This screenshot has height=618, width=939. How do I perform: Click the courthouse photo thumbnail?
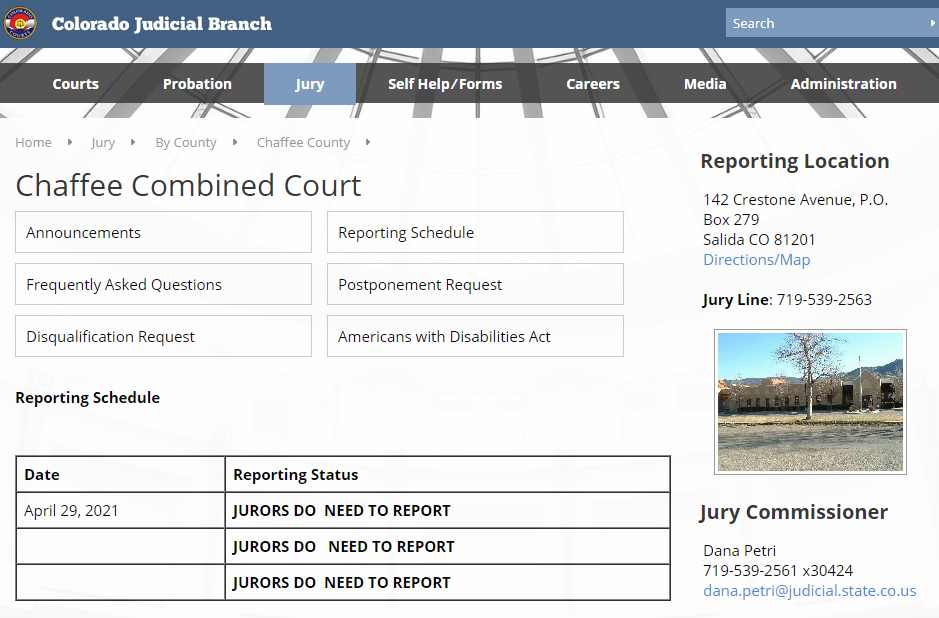click(810, 401)
